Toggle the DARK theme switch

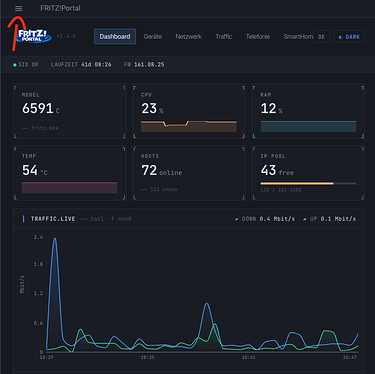point(349,37)
